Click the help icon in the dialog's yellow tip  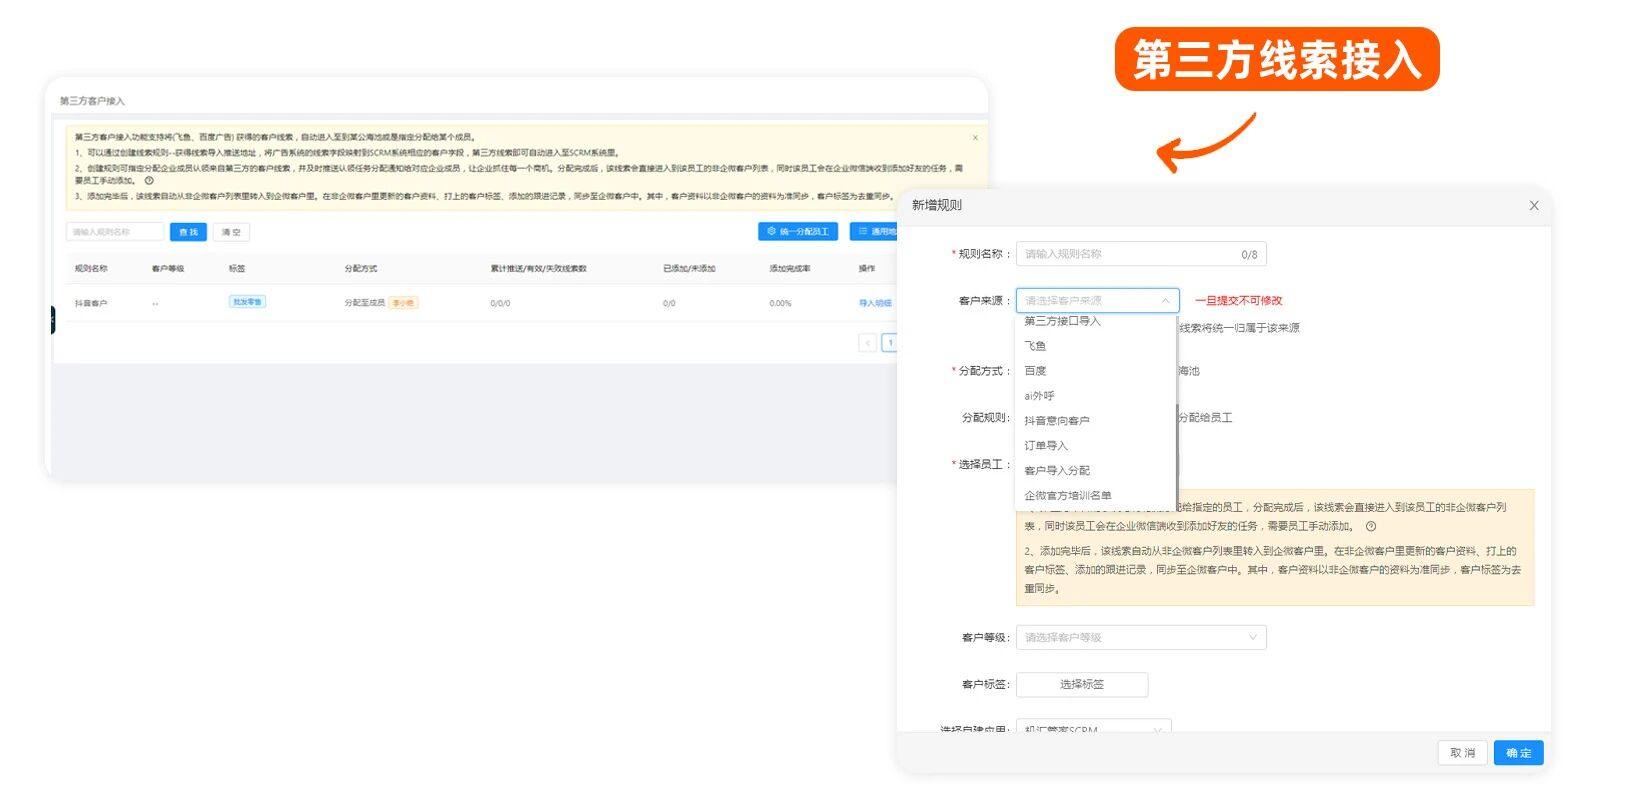[x=1371, y=526]
